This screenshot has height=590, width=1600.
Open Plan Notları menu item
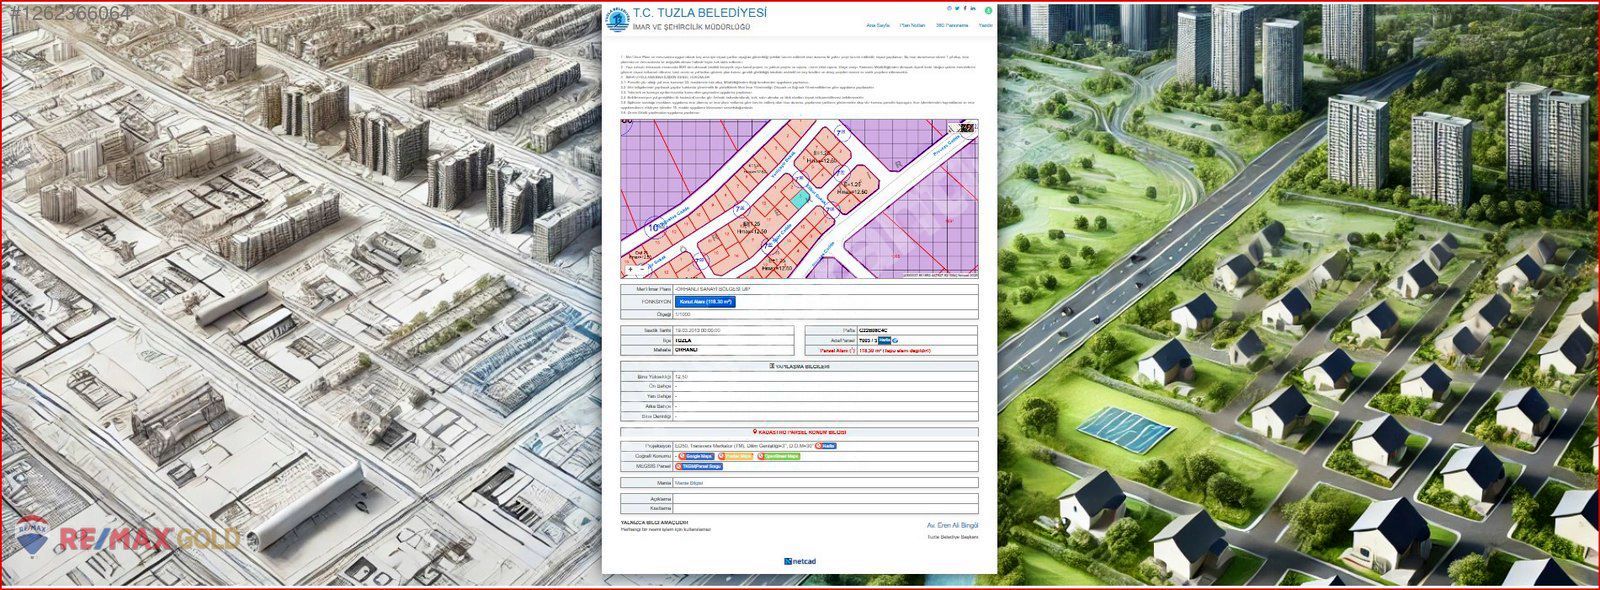tap(912, 25)
